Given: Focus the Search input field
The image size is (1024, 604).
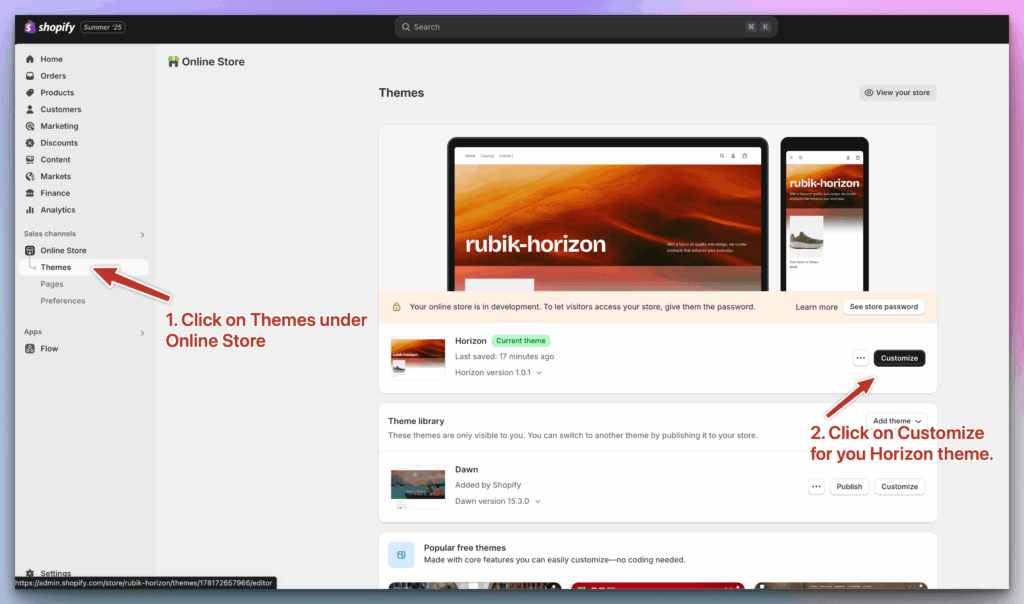Looking at the screenshot, I should point(586,27).
